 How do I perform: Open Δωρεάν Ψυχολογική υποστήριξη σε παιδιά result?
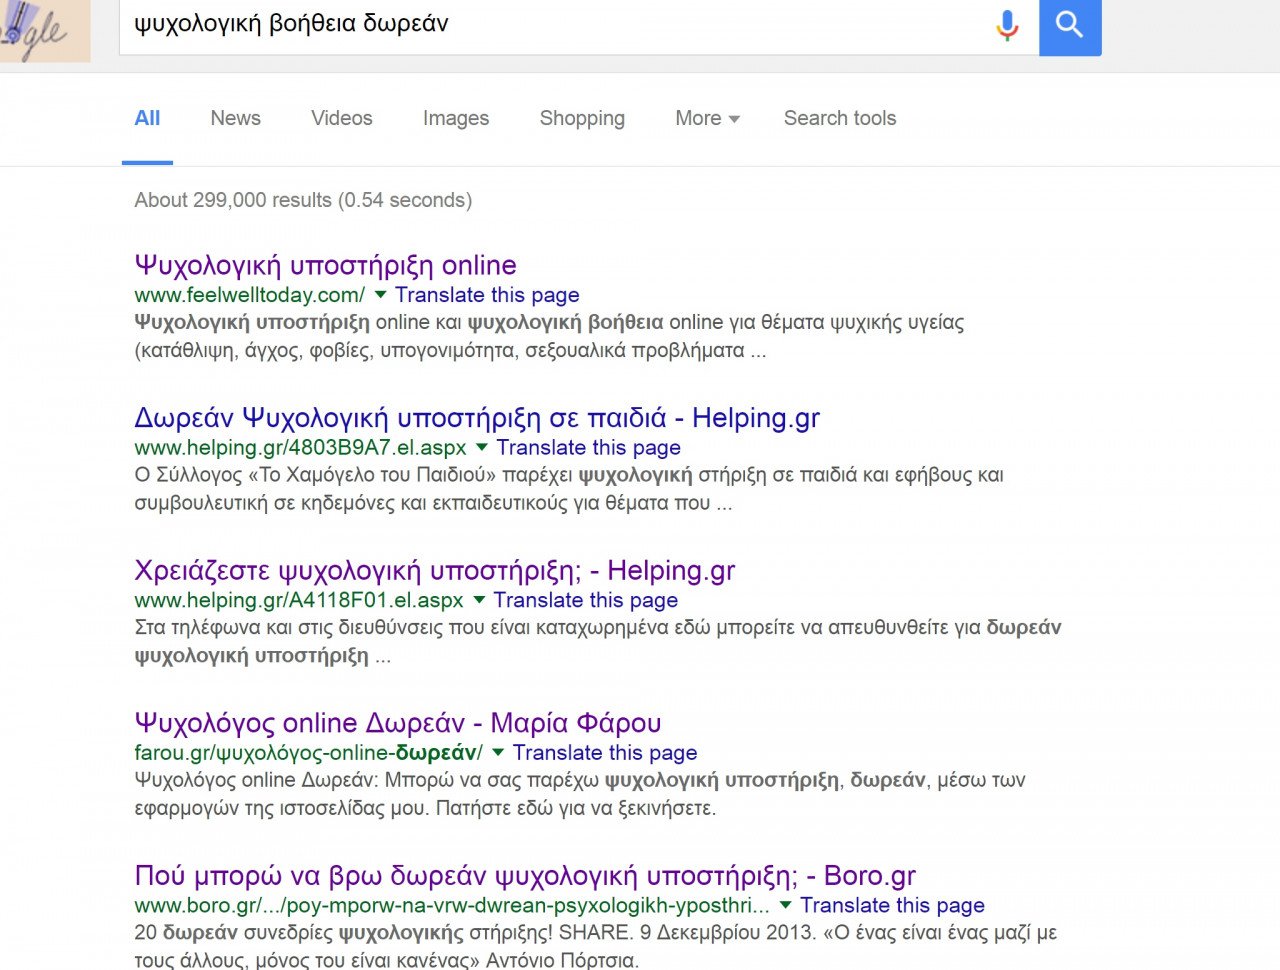coord(477,418)
